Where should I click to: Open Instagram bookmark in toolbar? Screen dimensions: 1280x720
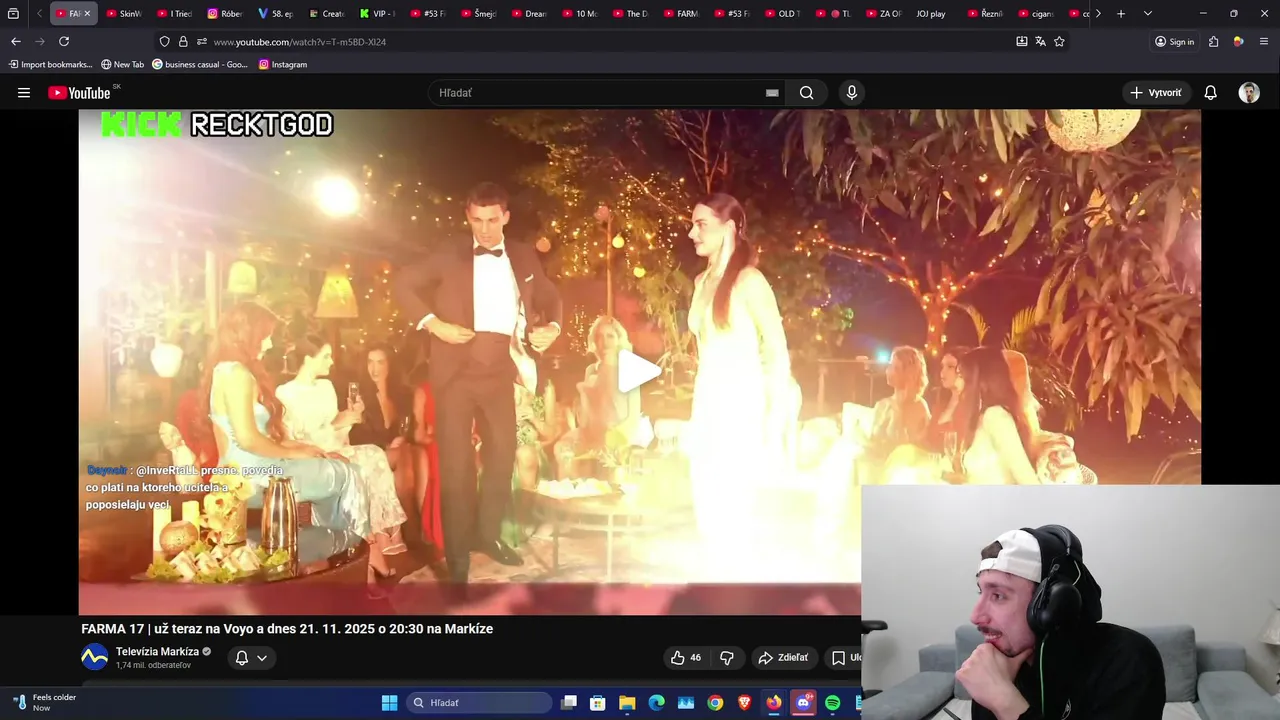(283, 64)
